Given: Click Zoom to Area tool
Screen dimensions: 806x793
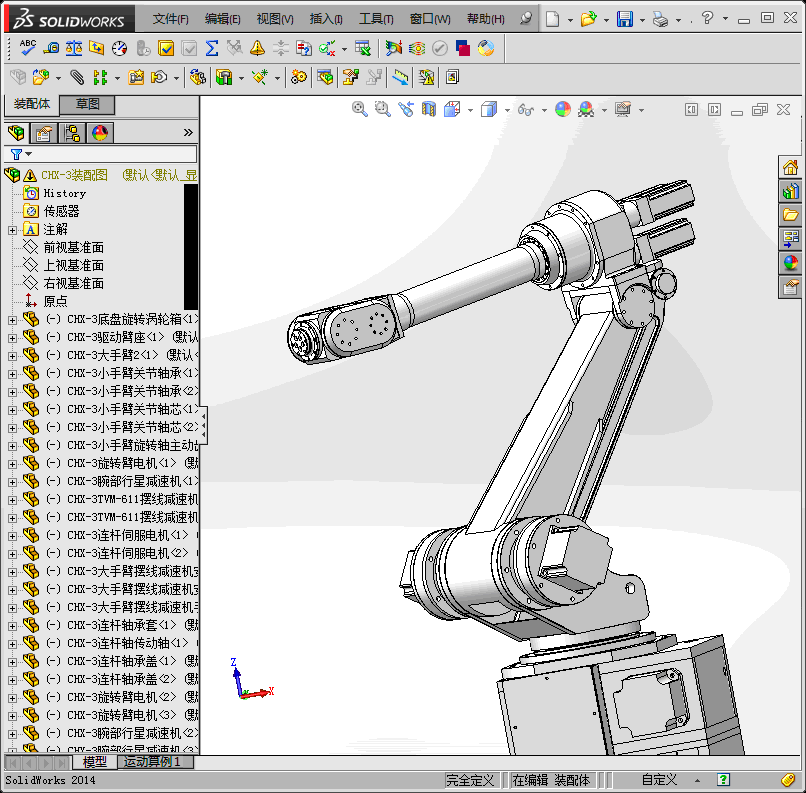Looking at the screenshot, I should (x=382, y=109).
